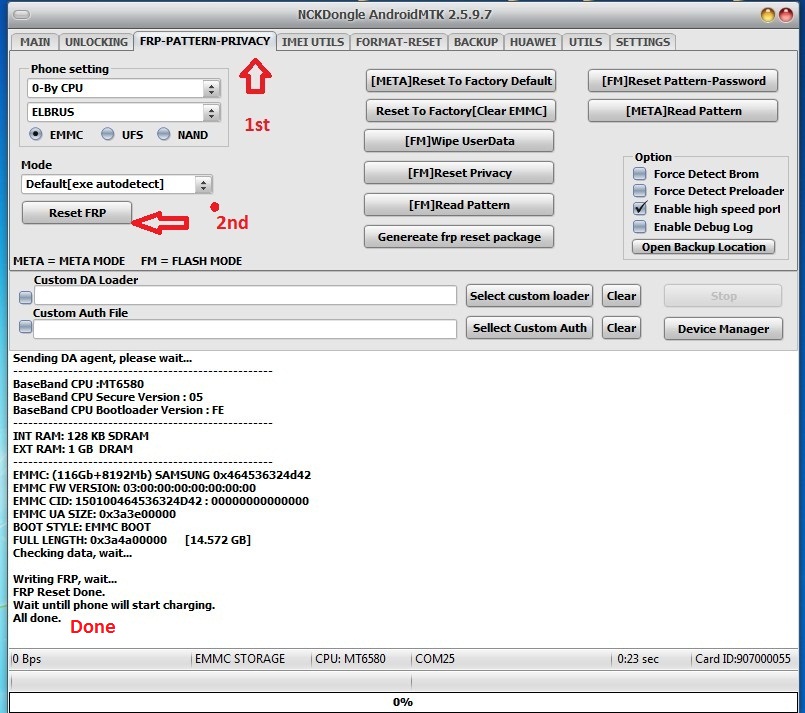Click Reset To Factory[Clear EMMC]
Image resolution: width=805 pixels, height=713 pixels.
461,111
